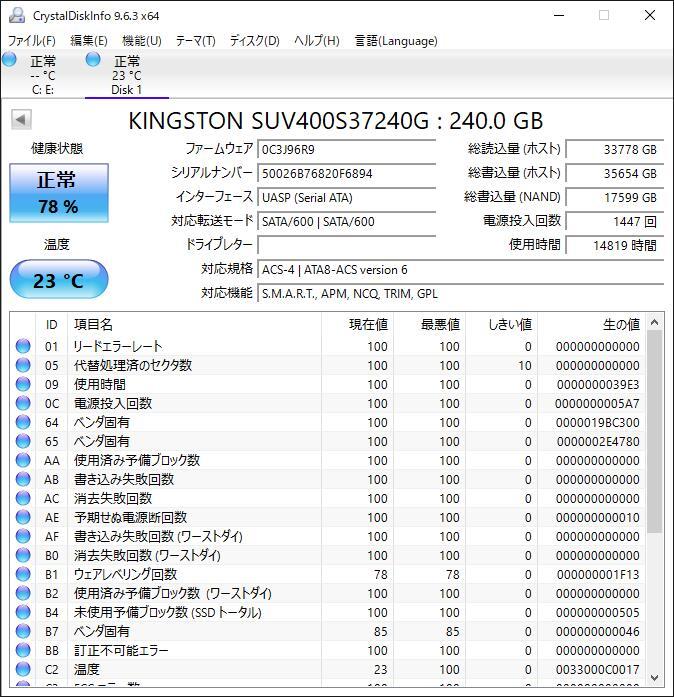Click status orb of 01 リードエラーレート row

(x=23, y=346)
